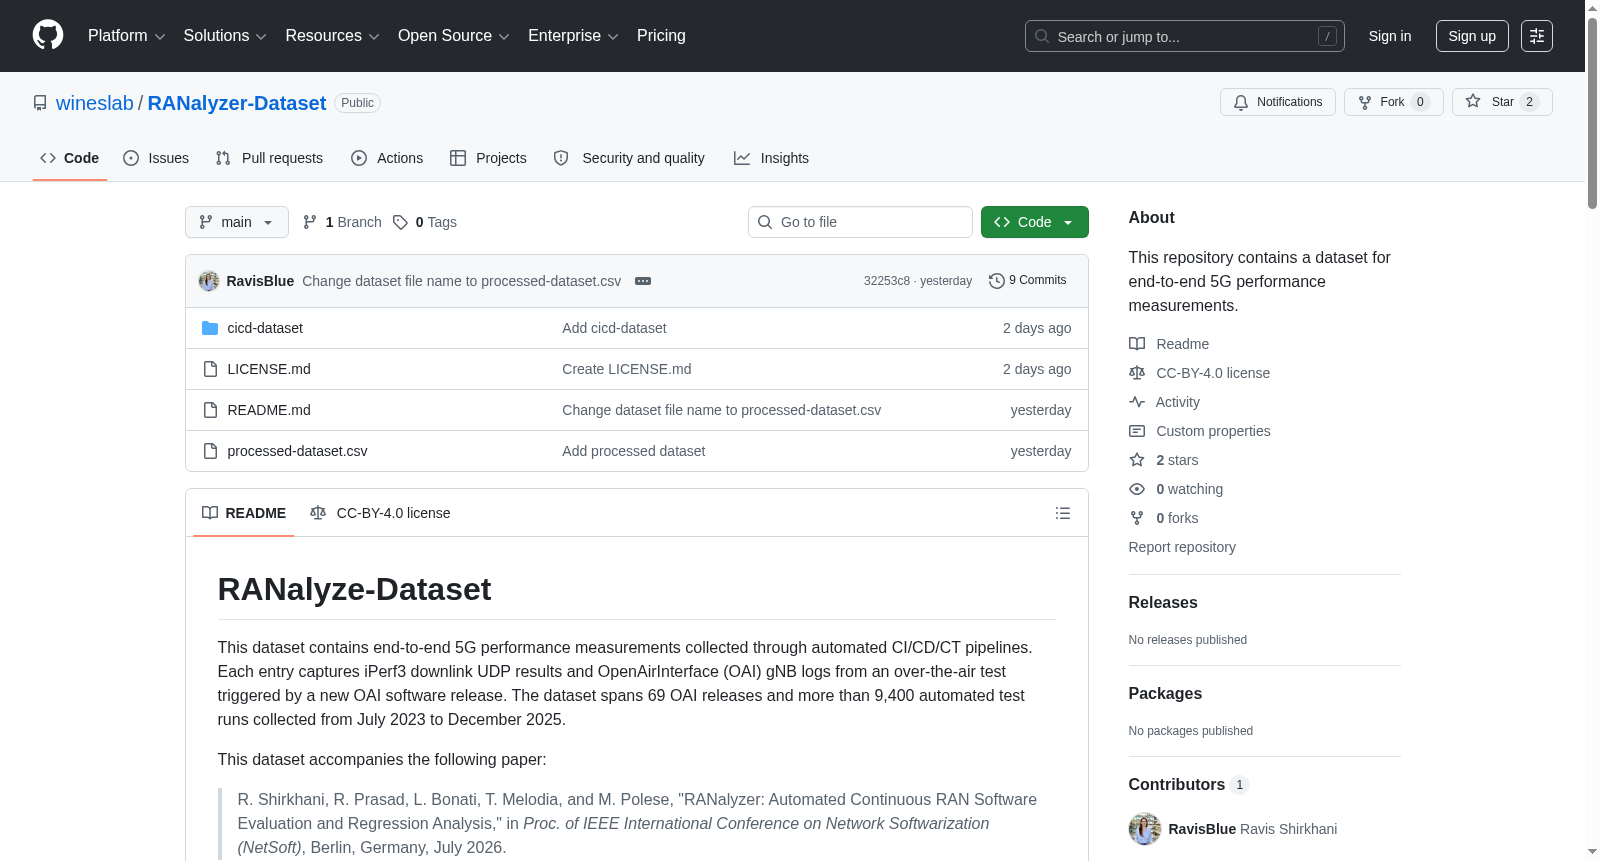Switch to the Projects tab
1600x861 pixels.
488,158
